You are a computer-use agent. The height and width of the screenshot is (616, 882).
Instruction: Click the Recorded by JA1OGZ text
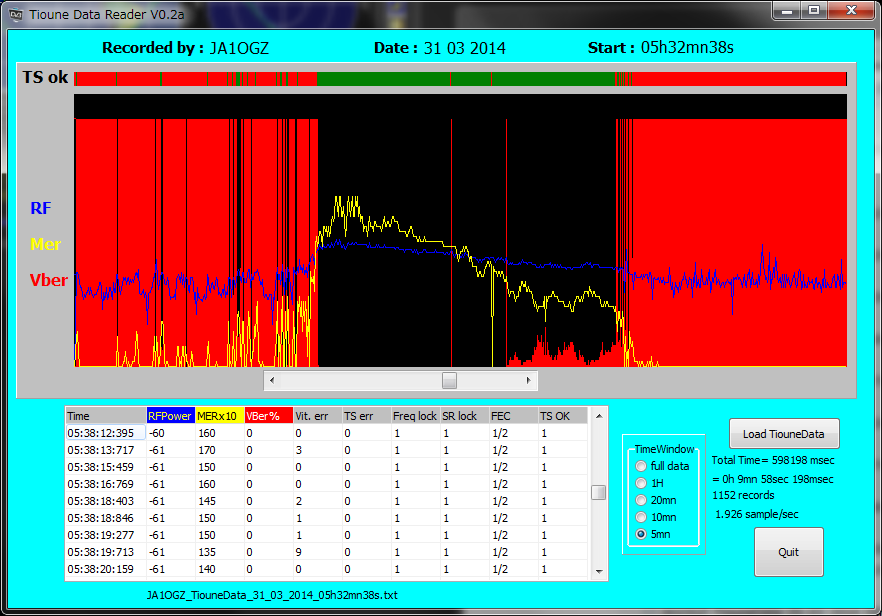(x=186, y=48)
